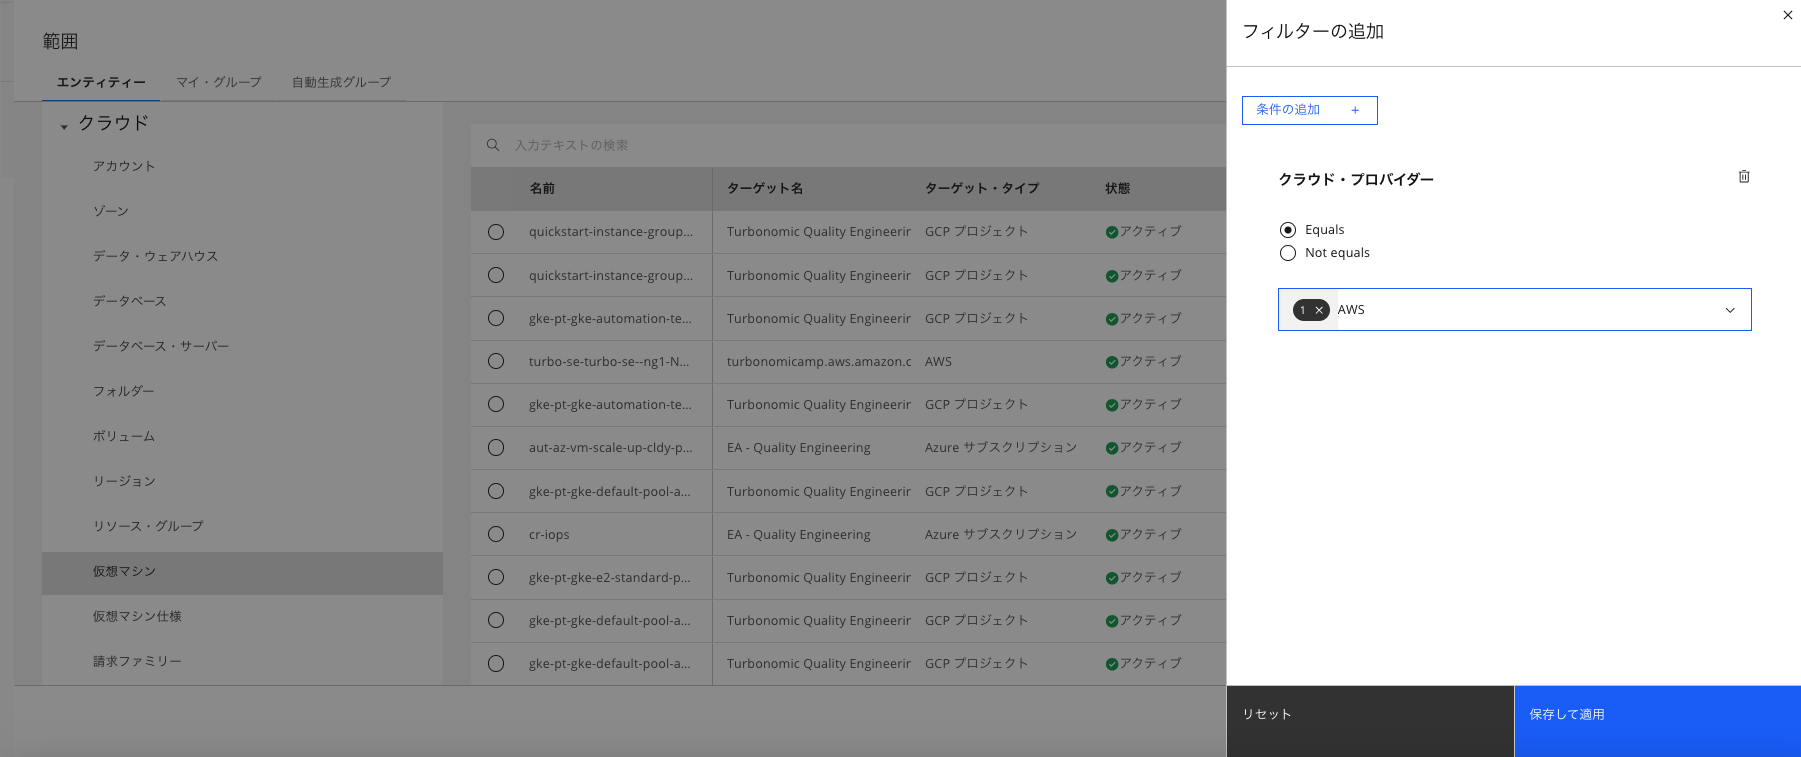The height and width of the screenshot is (757, 1801).
Task: Collapse the クラウド tree section
Action: (64, 126)
